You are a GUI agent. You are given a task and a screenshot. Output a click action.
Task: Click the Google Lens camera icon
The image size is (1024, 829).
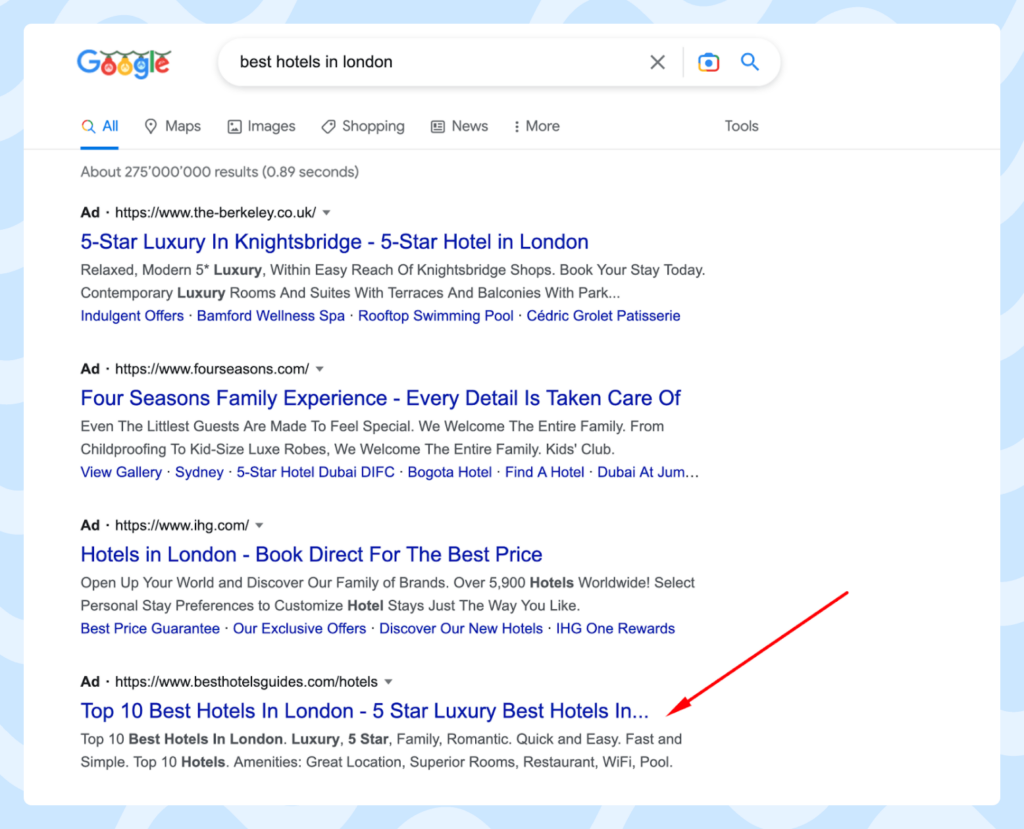coord(709,62)
